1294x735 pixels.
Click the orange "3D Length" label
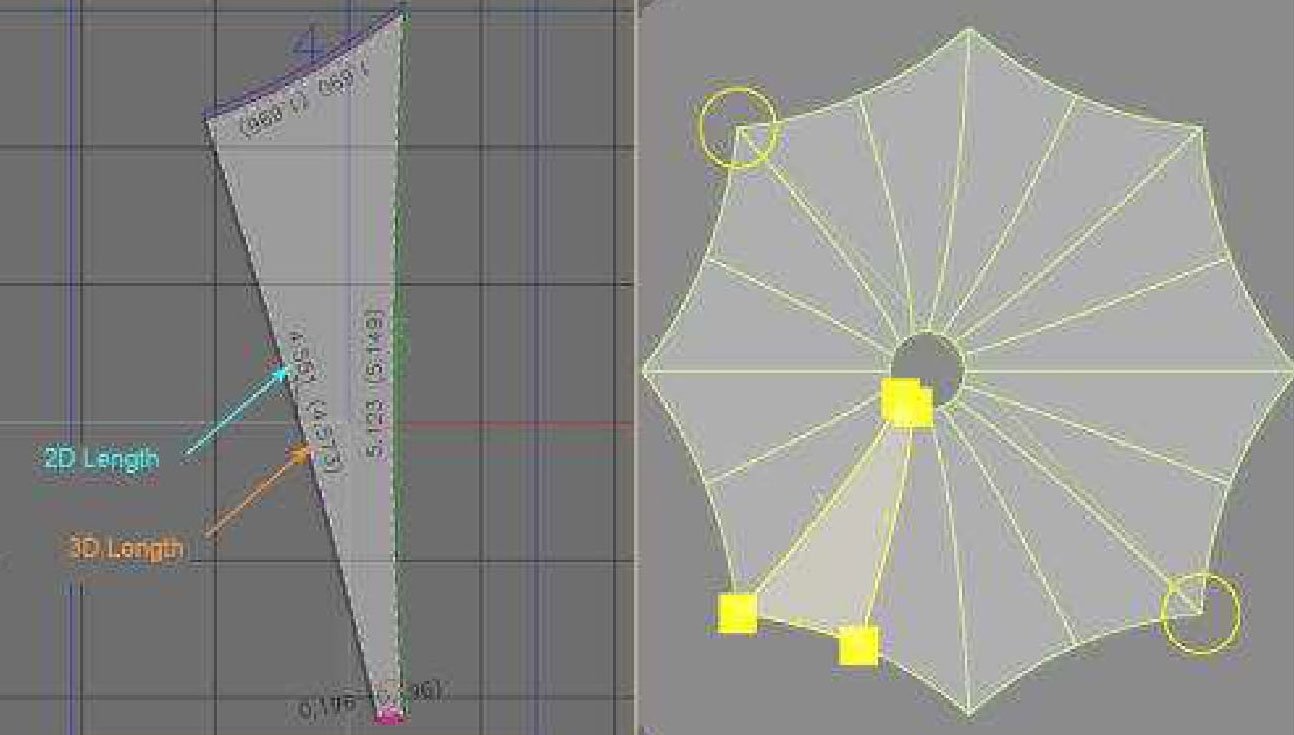[x=126, y=548]
